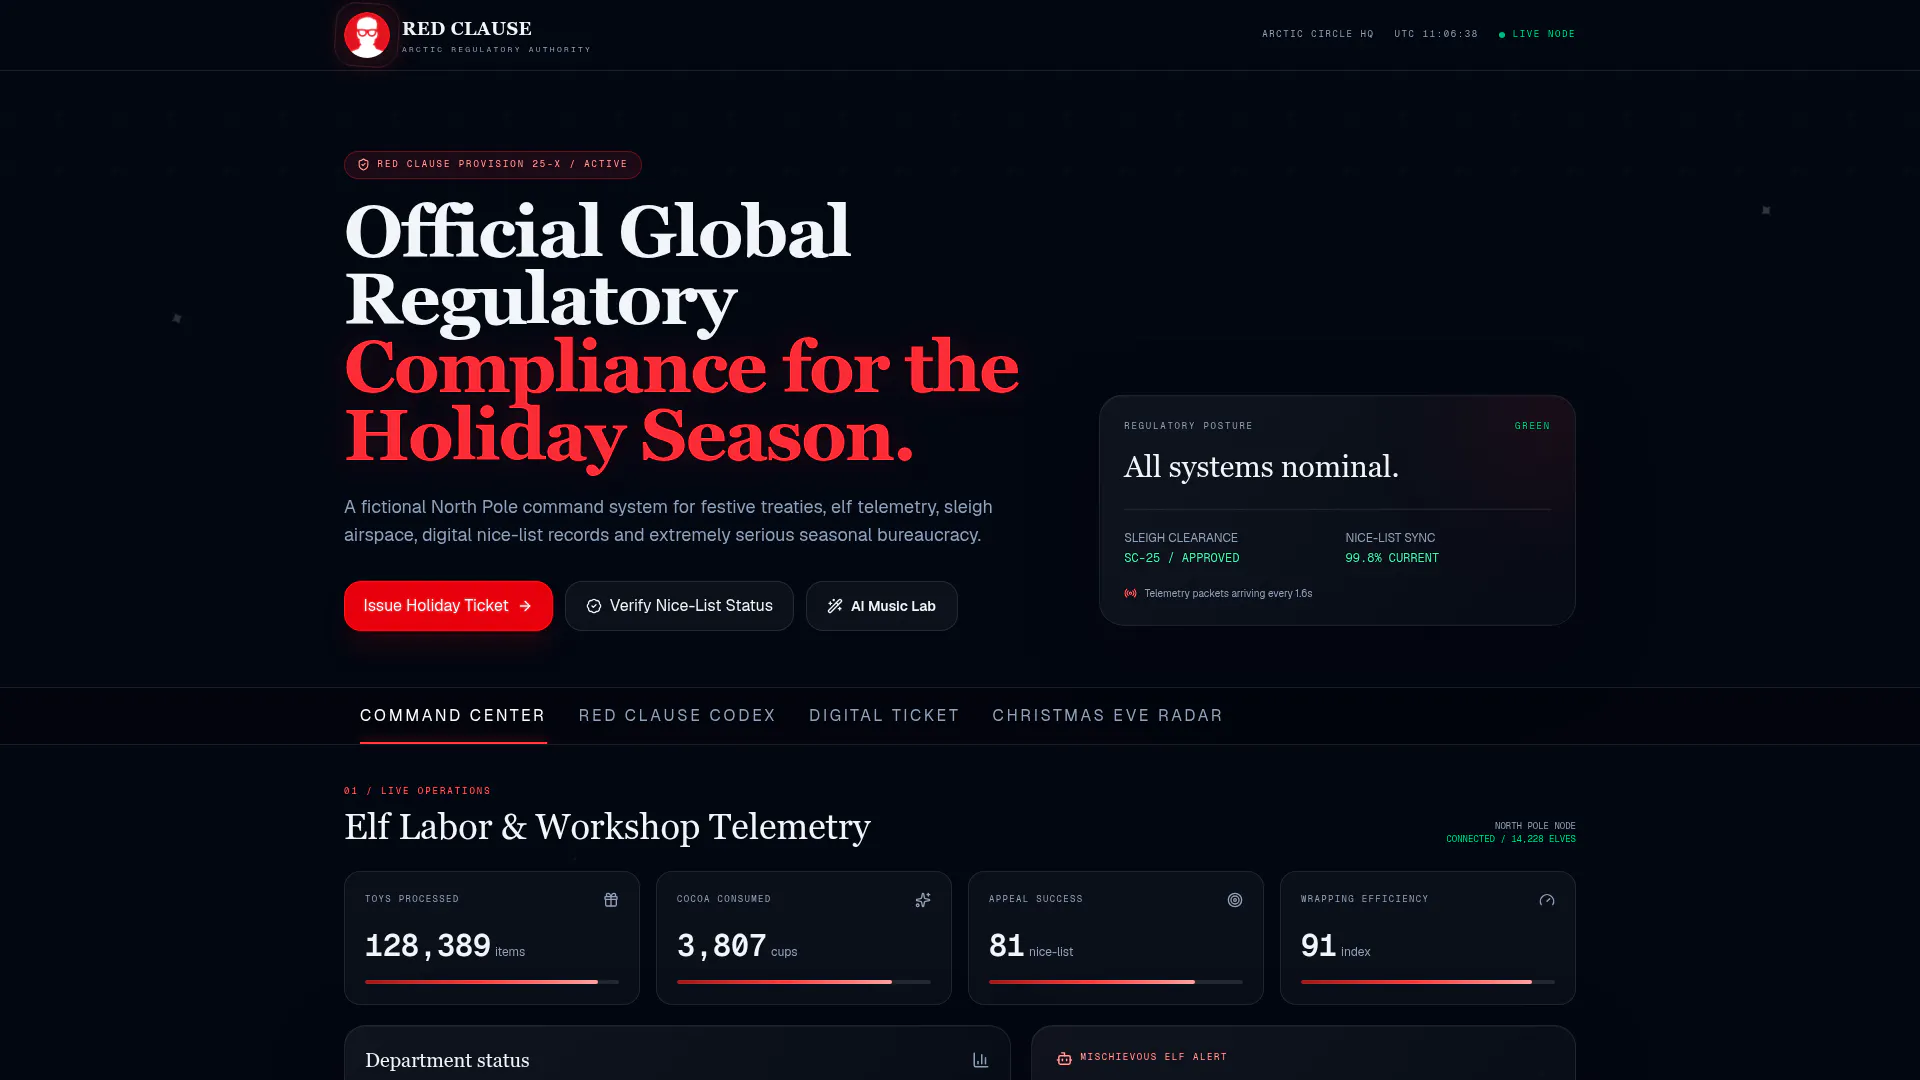1920x1080 pixels.
Task: Click the Issue Holiday Ticket button
Action: [448, 606]
